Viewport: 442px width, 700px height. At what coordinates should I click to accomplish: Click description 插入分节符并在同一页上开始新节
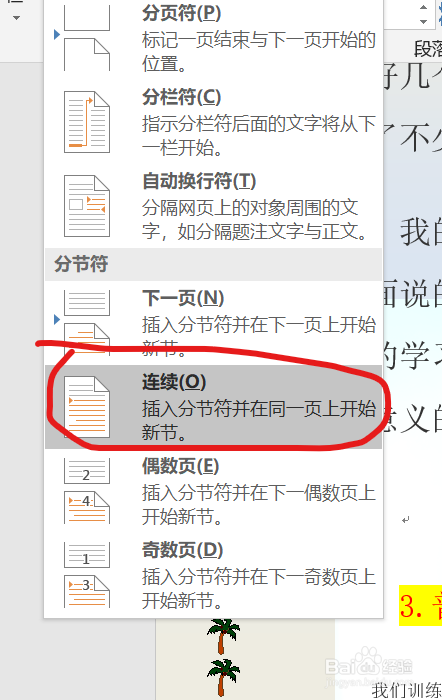tap(259, 420)
